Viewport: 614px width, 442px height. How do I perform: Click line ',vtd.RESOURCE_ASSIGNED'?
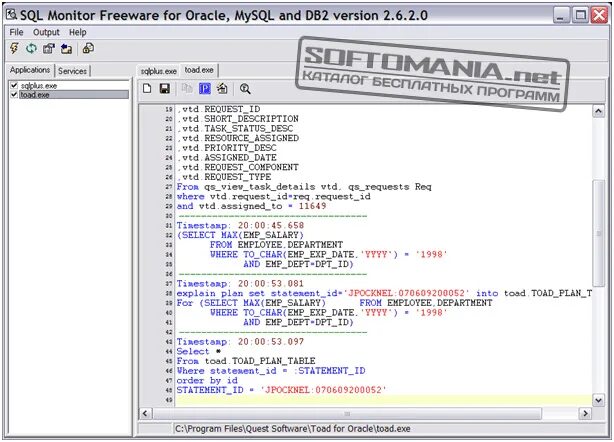pyautogui.click(x=238, y=138)
